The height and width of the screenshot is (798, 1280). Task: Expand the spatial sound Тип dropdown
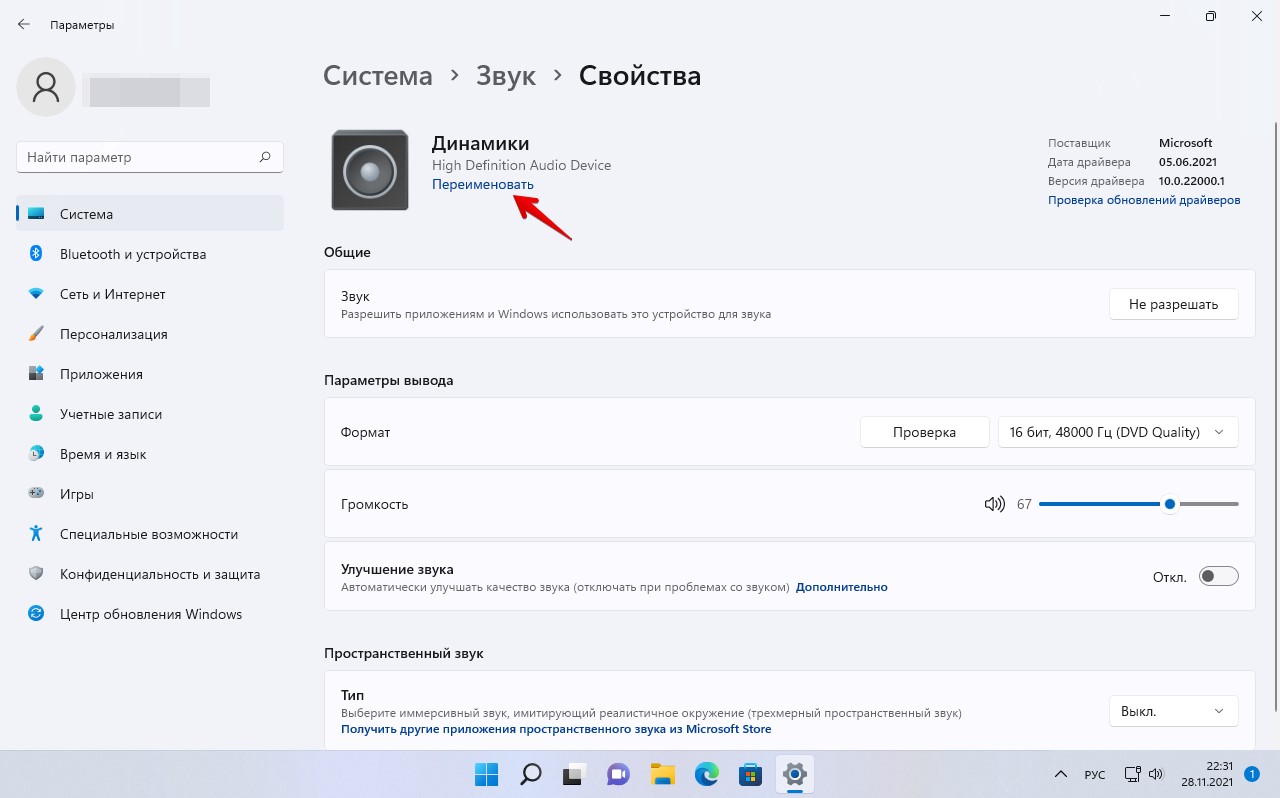click(1173, 711)
